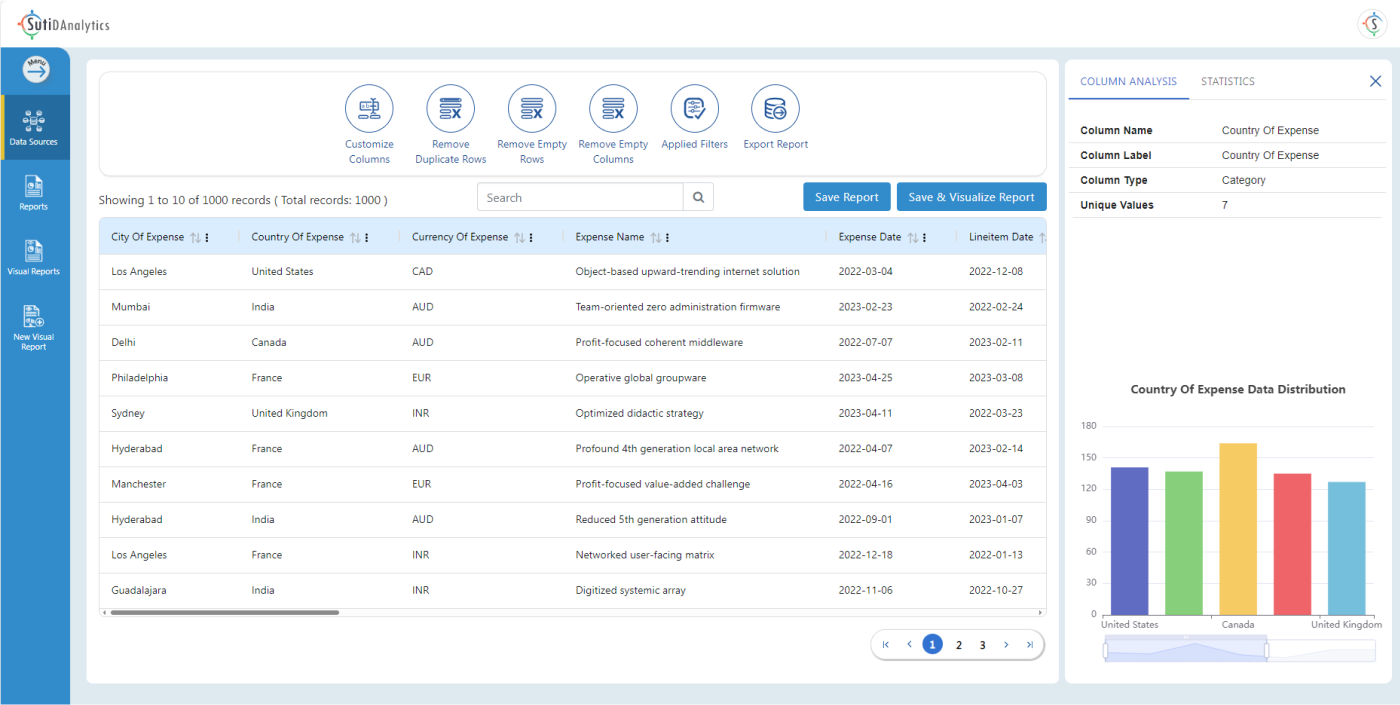Switch to the Statistics tab
1400x705 pixels.
1227,82
